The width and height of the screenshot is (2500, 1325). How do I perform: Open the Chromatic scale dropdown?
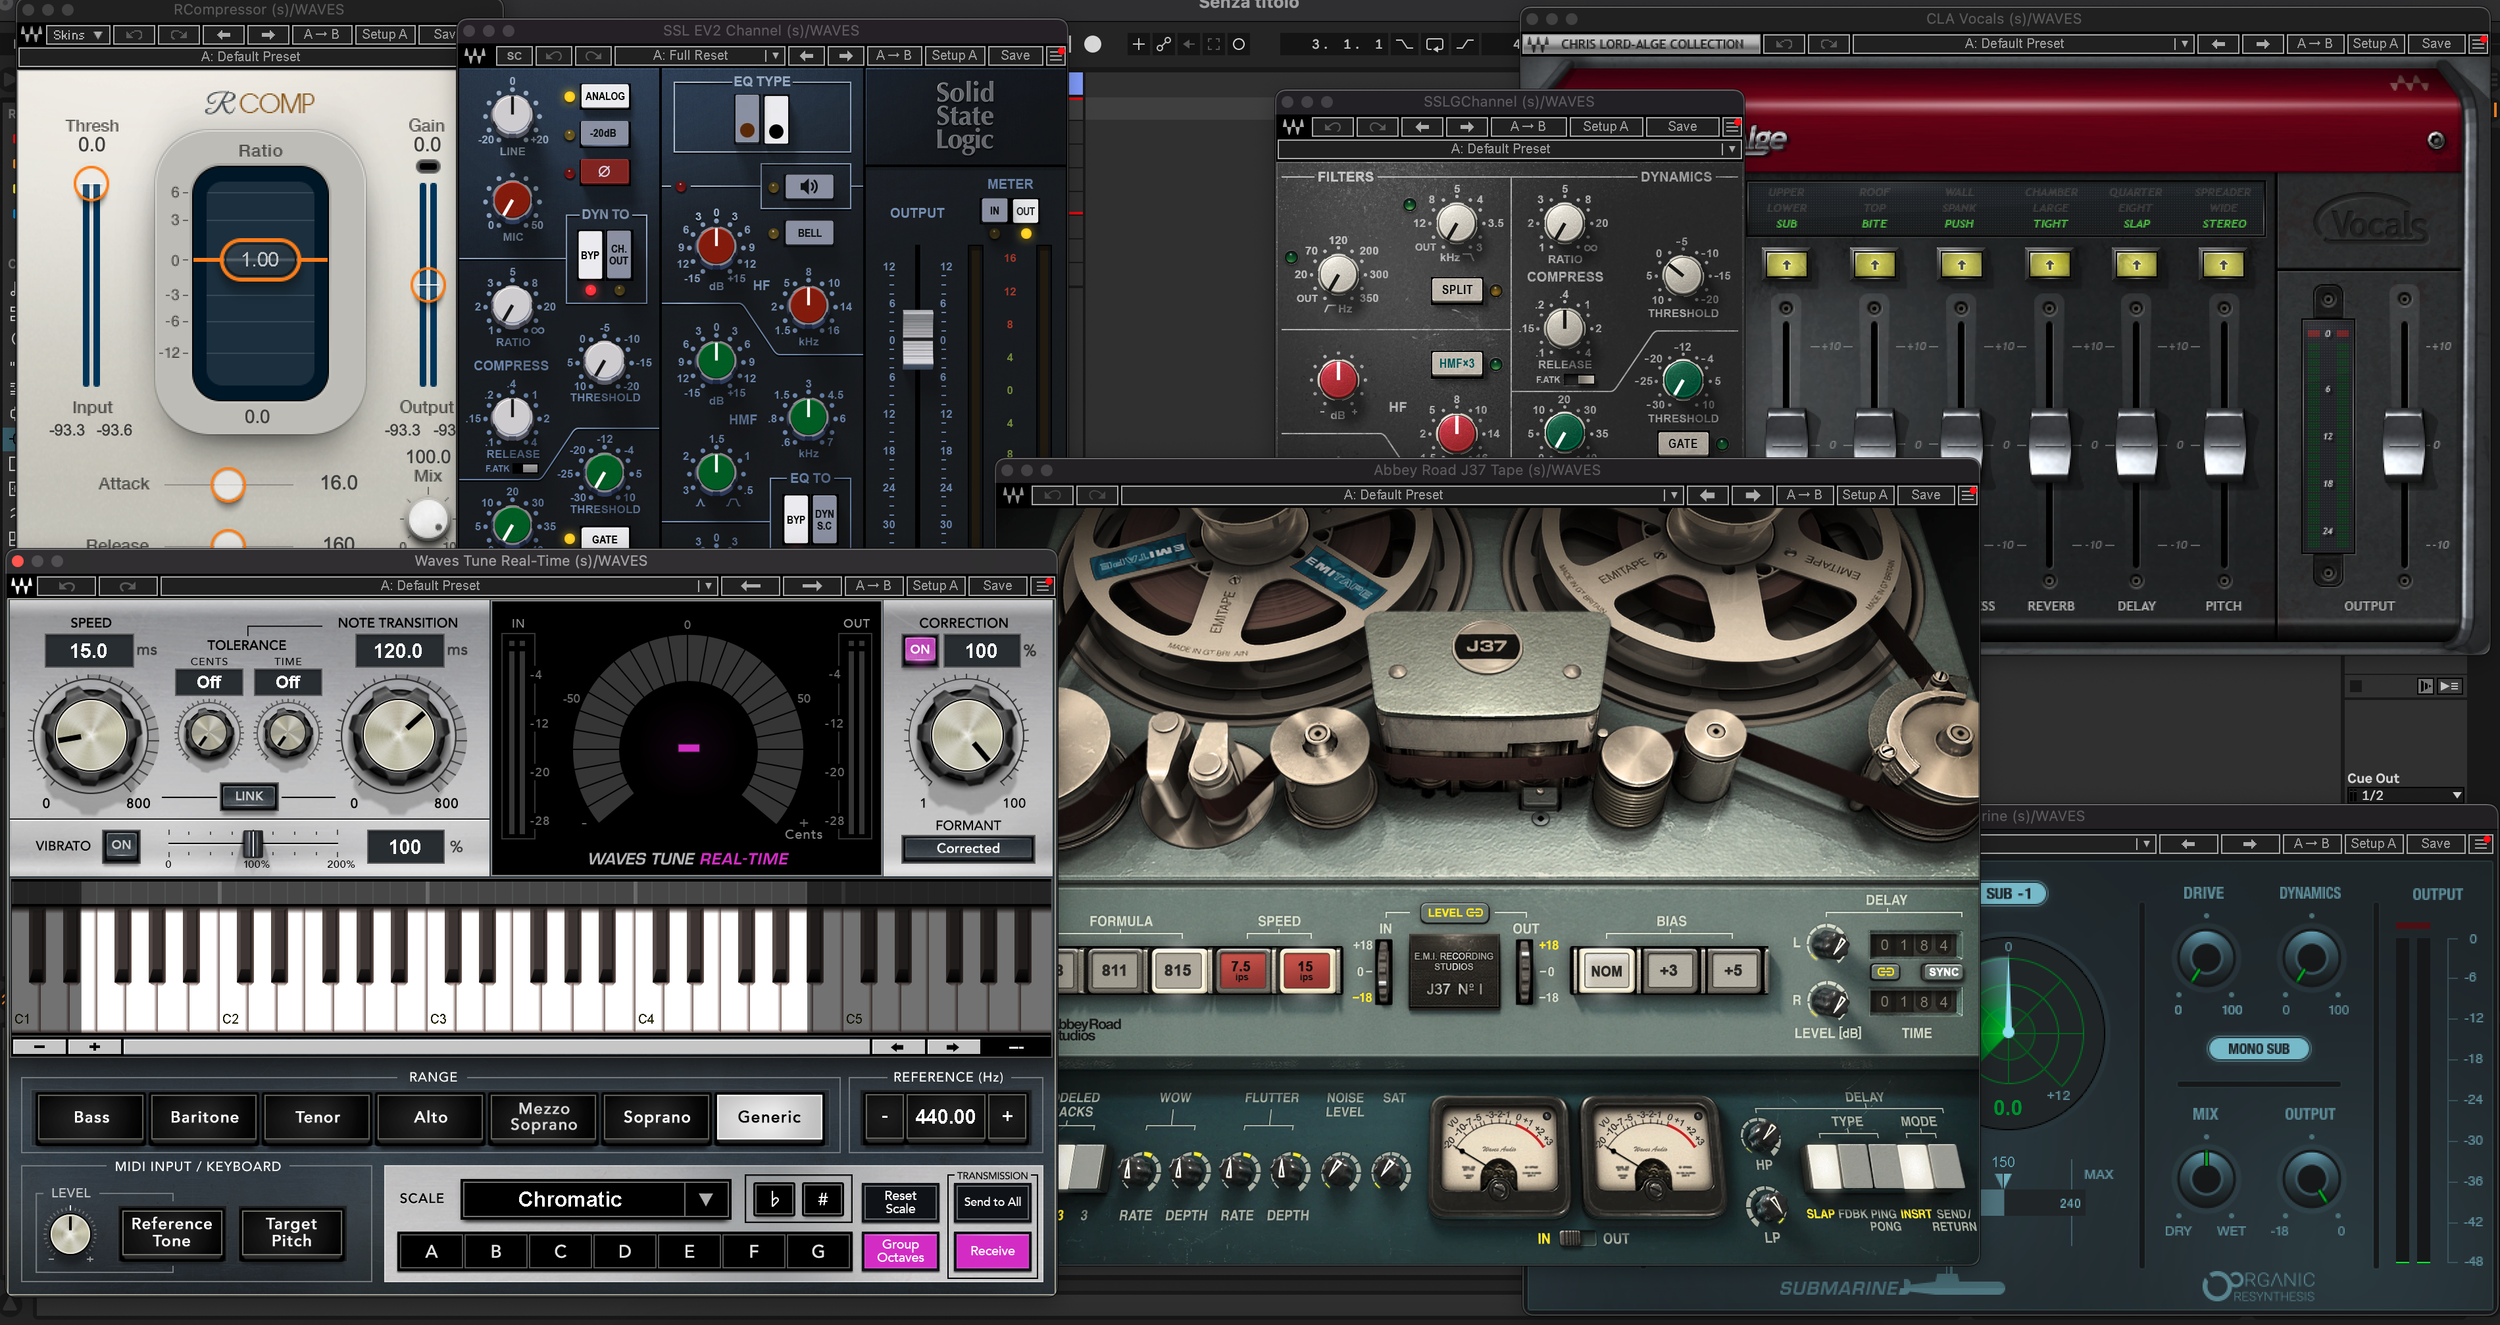pyautogui.click(x=596, y=1199)
